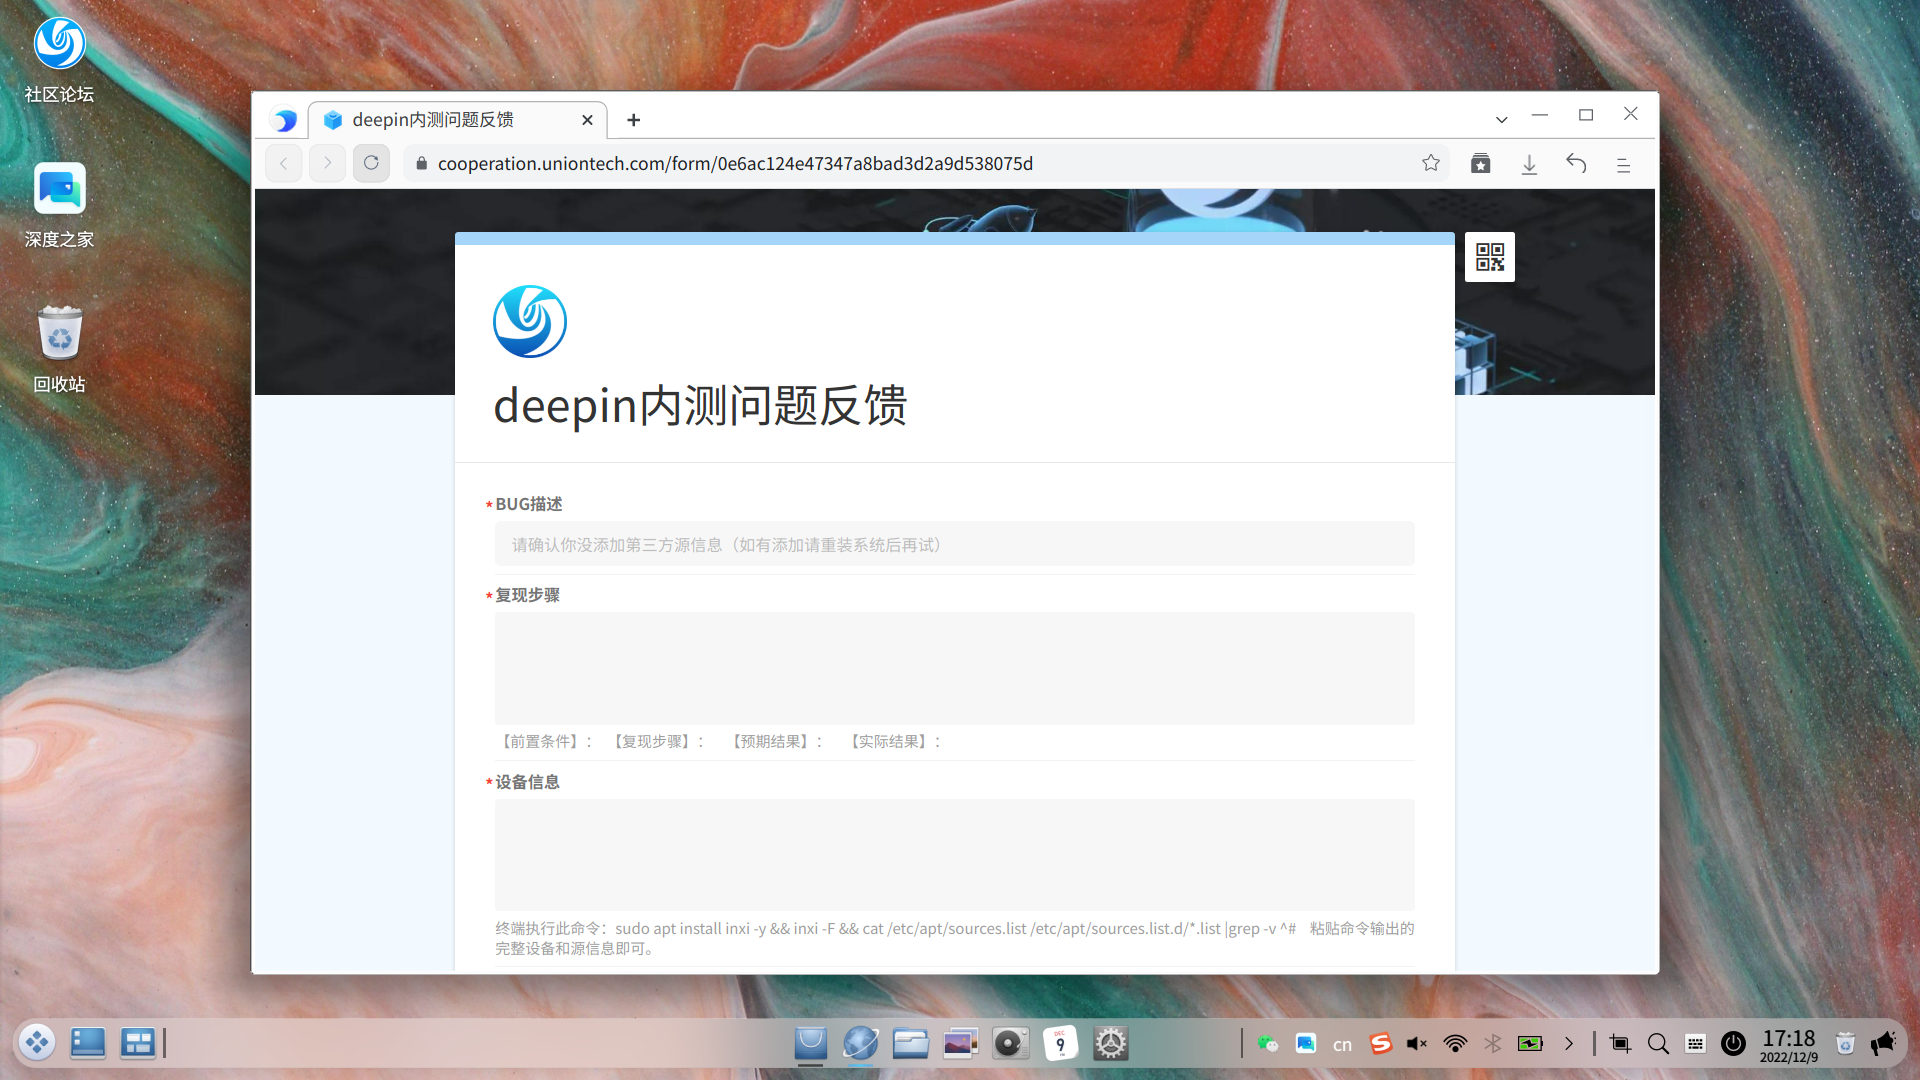
Task: Go forward with the browser forward arrow
Action: (327, 163)
